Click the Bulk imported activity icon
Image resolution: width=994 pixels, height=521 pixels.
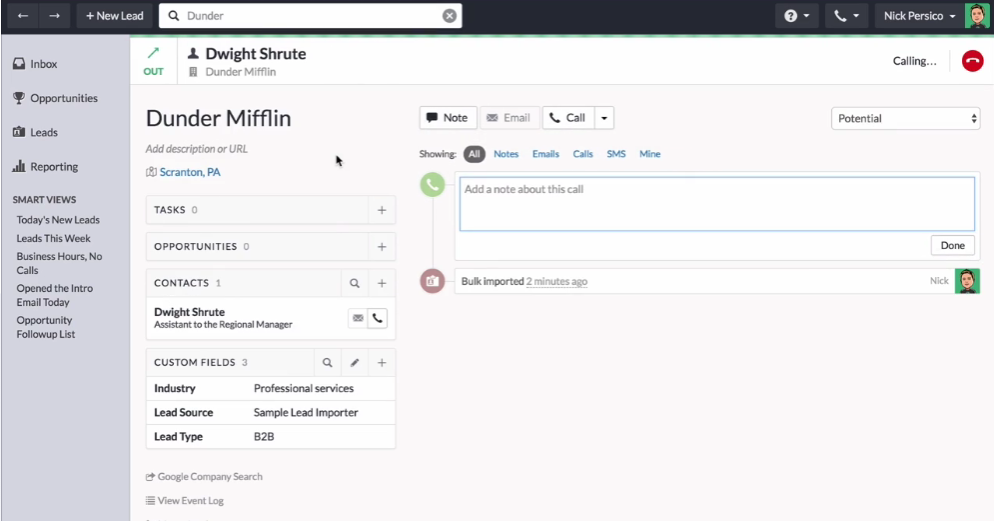point(432,281)
